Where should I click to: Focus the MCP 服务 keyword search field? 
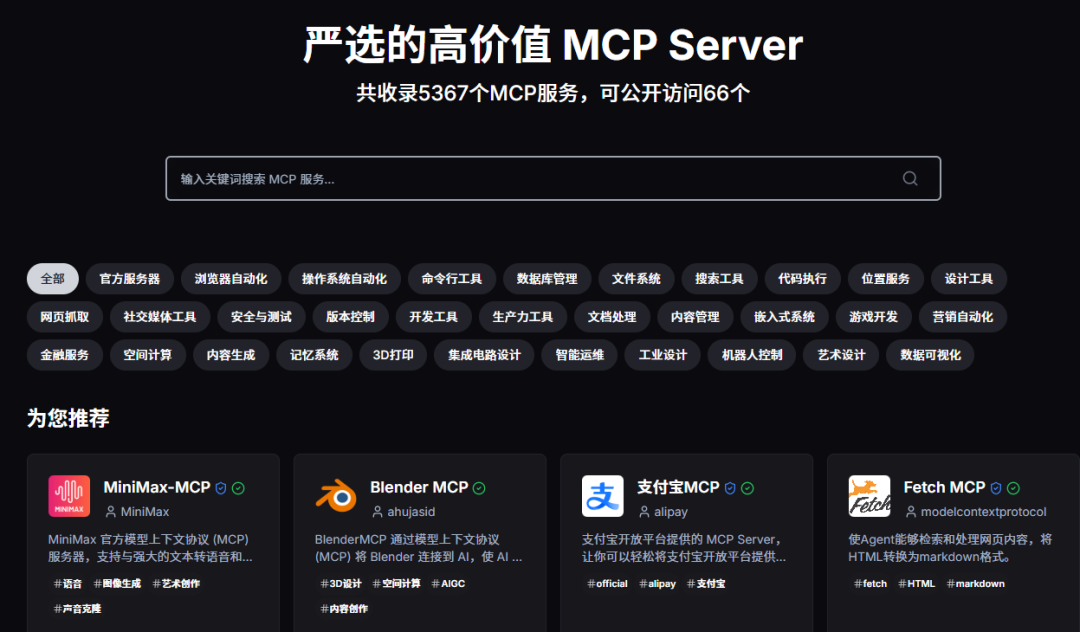coord(553,178)
